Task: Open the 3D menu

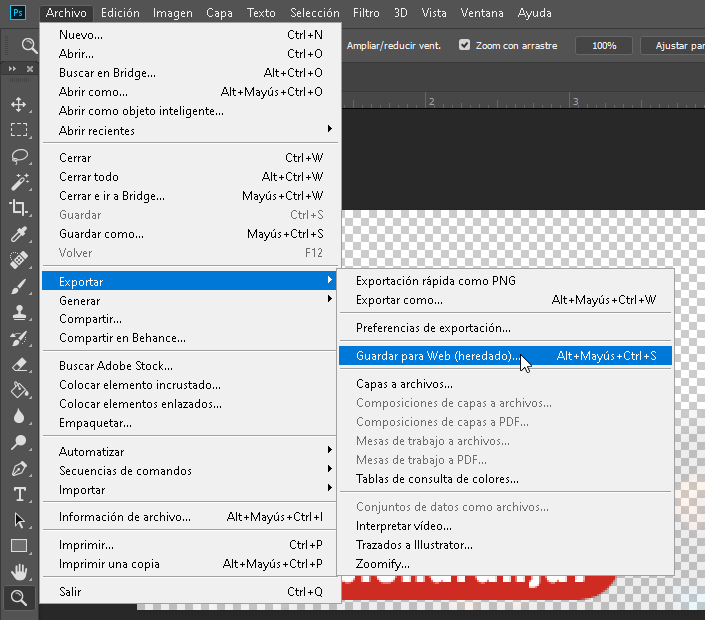Action: pyautogui.click(x=401, y=13)
